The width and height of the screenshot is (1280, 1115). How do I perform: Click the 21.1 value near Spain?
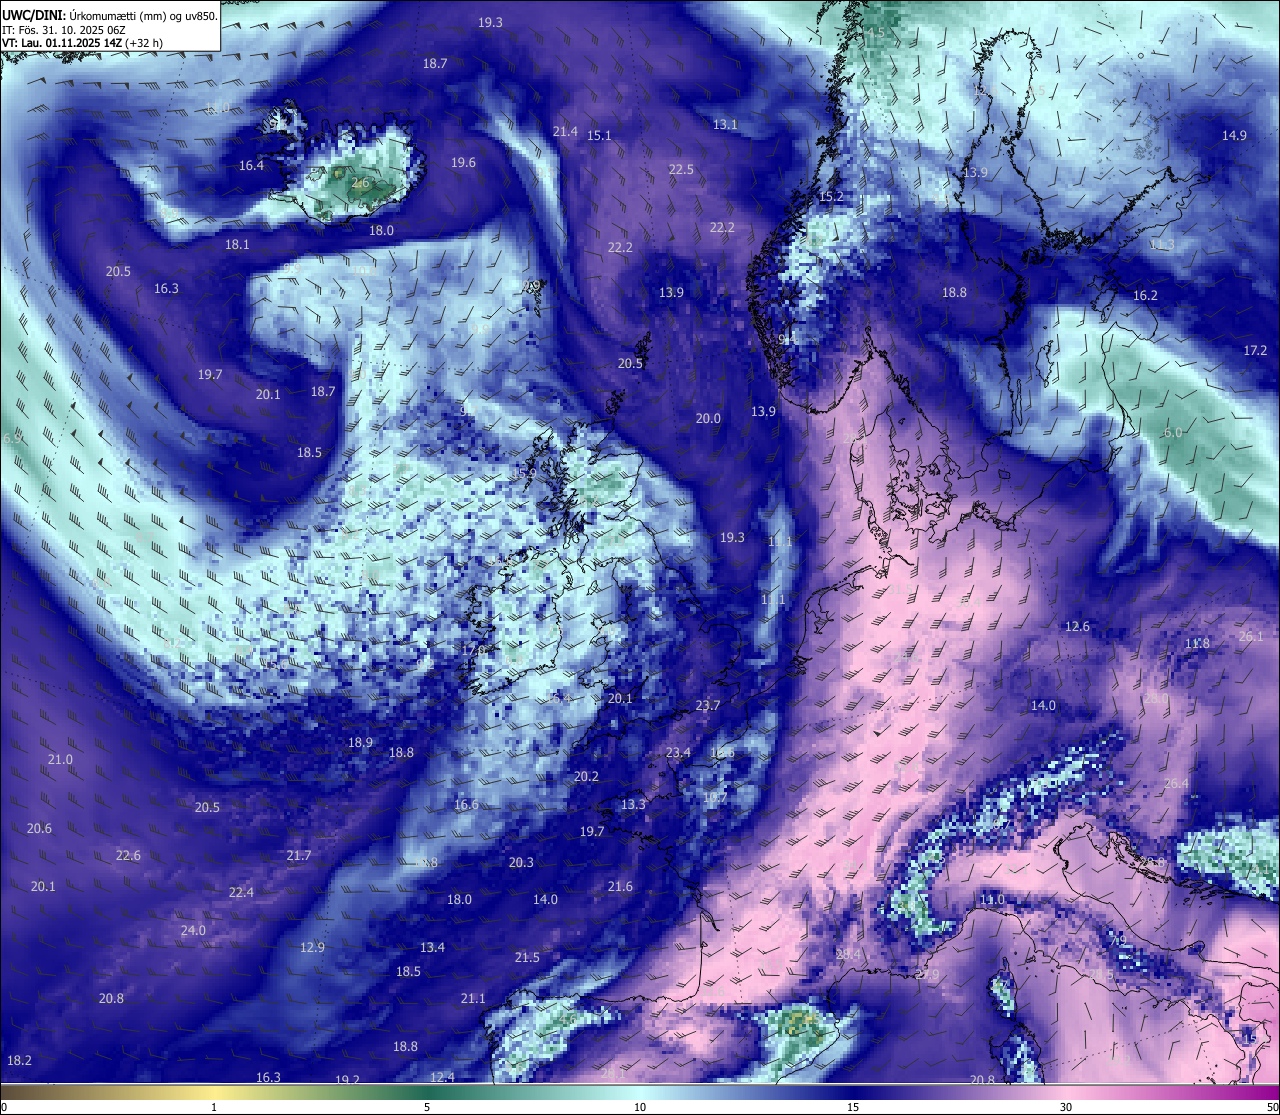pyautogui.click(x=473, y=998)
